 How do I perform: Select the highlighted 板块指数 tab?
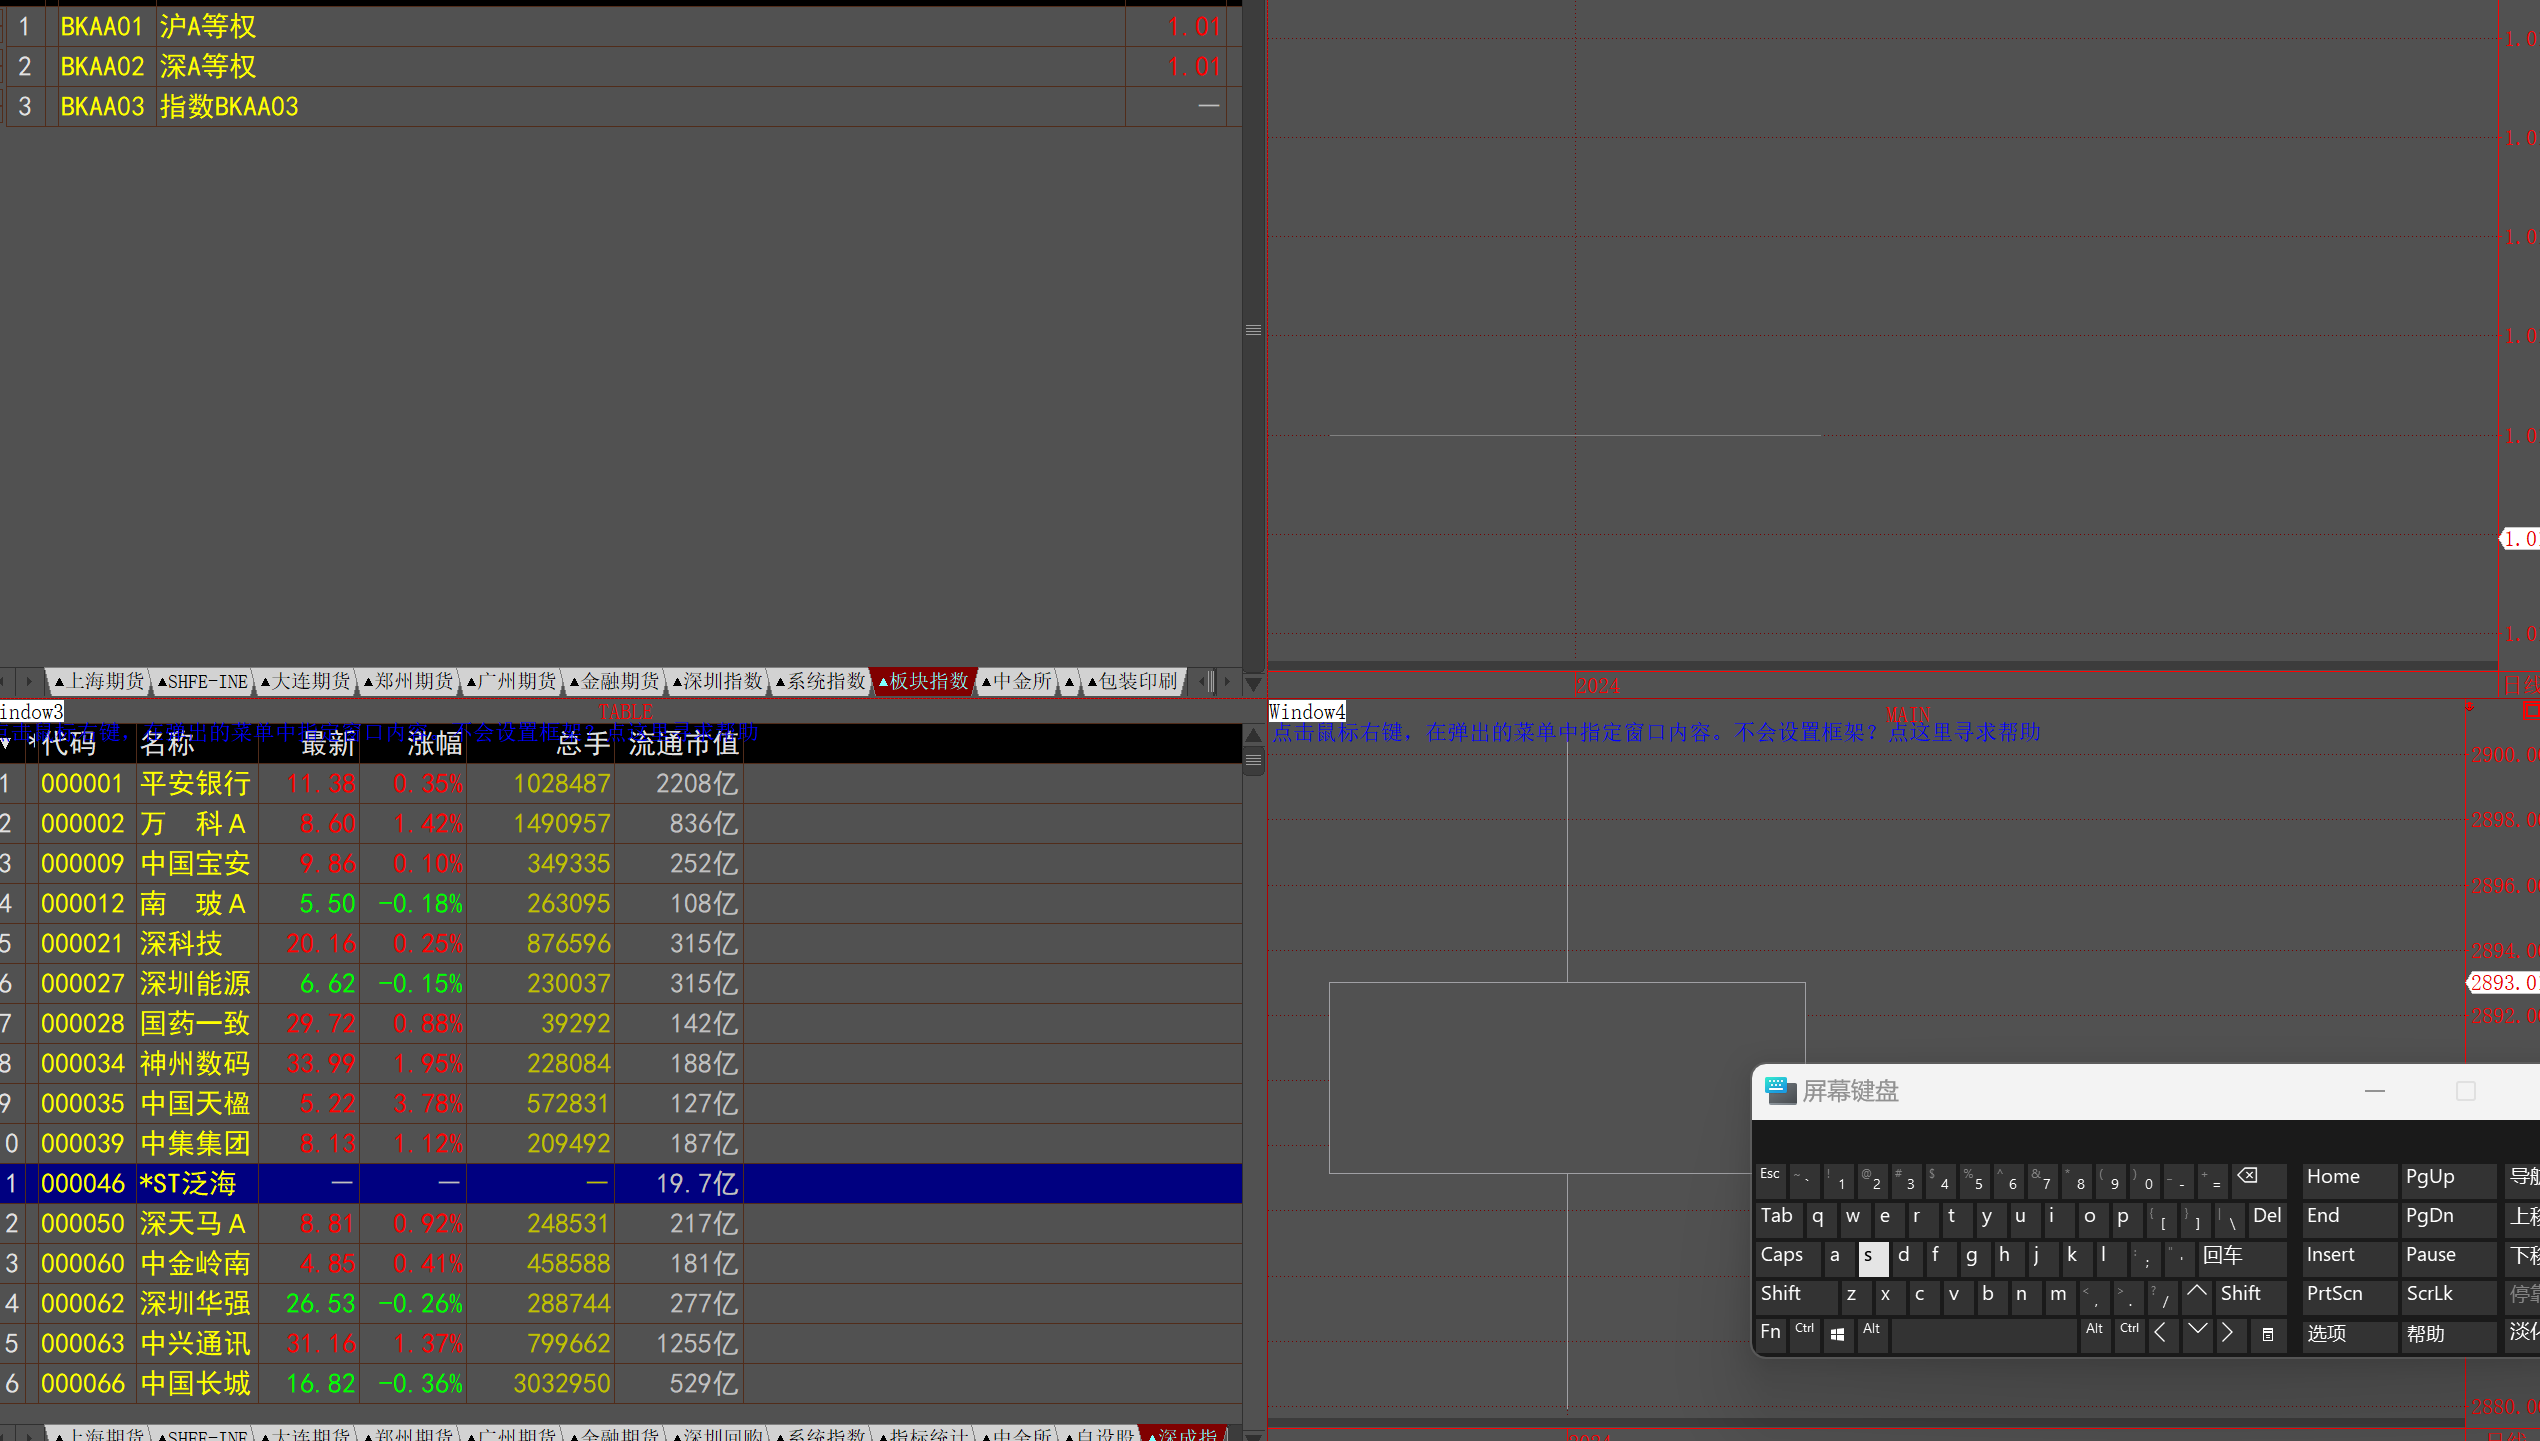click(x=925, y=682)
